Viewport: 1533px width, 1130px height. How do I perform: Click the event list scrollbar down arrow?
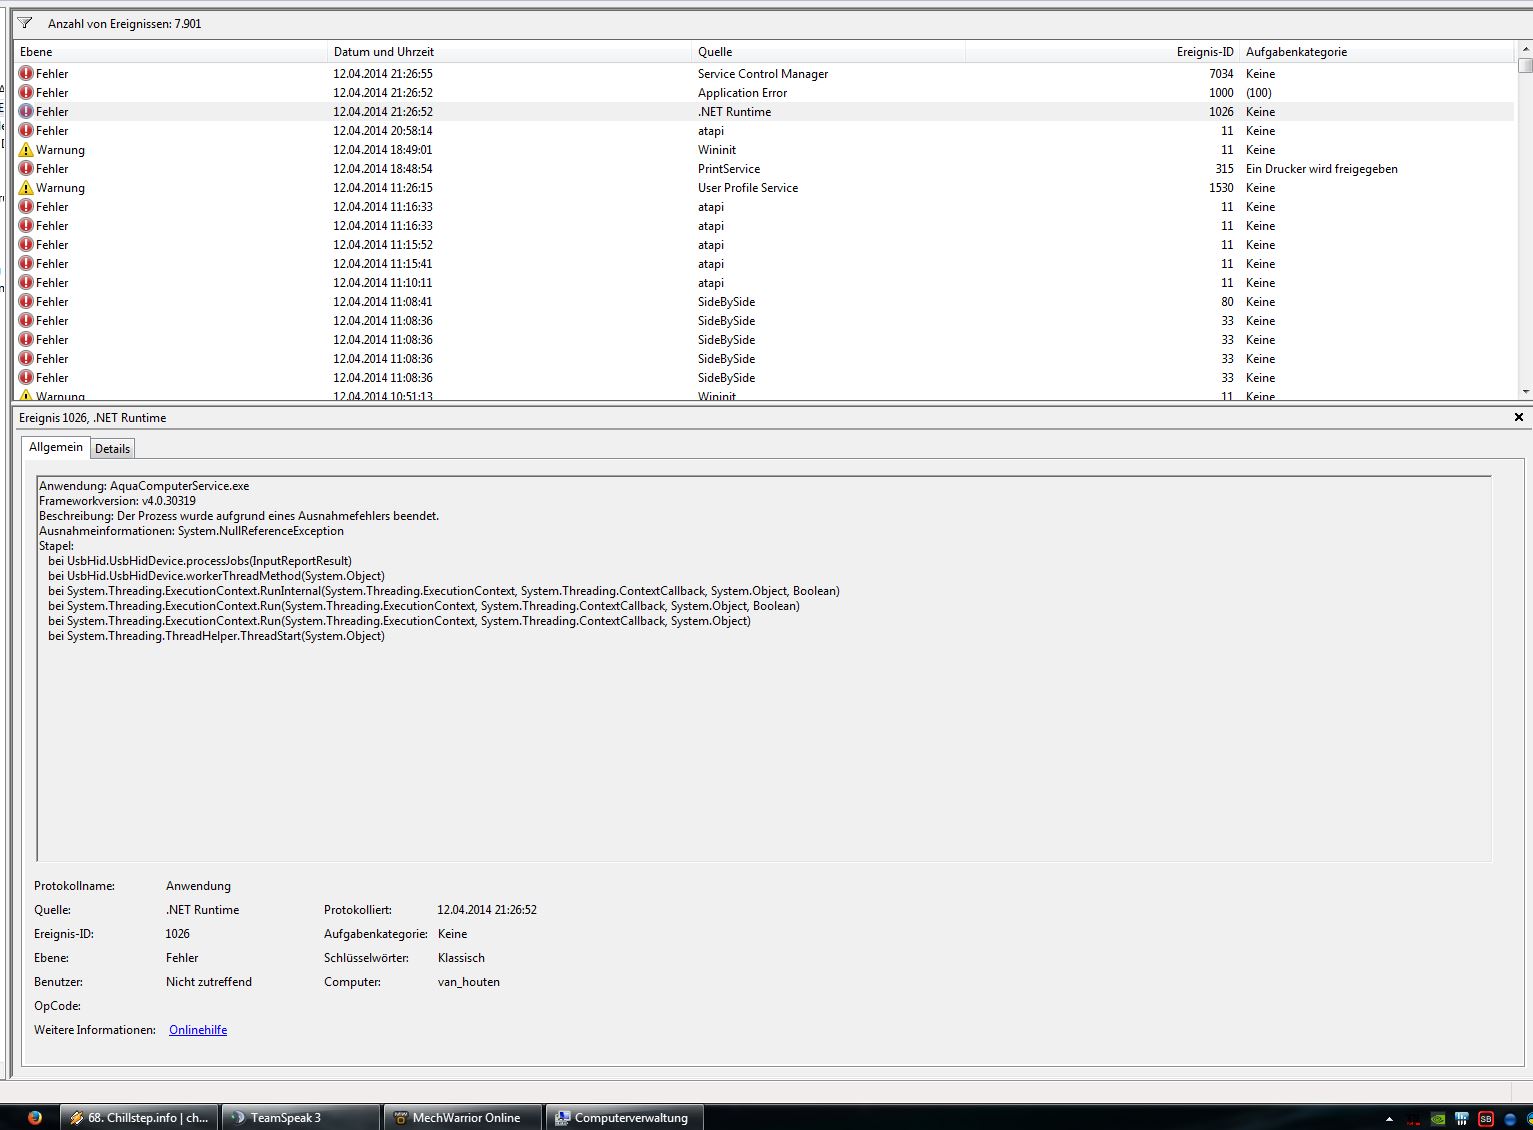(1525, 392)
